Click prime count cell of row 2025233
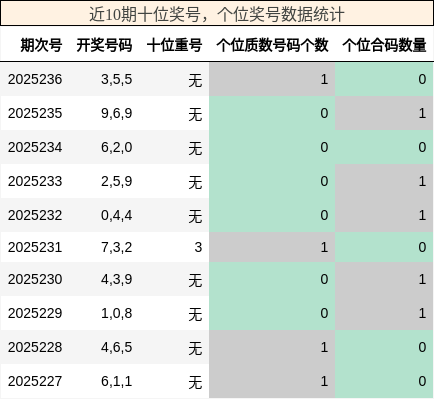 [272, 181]
